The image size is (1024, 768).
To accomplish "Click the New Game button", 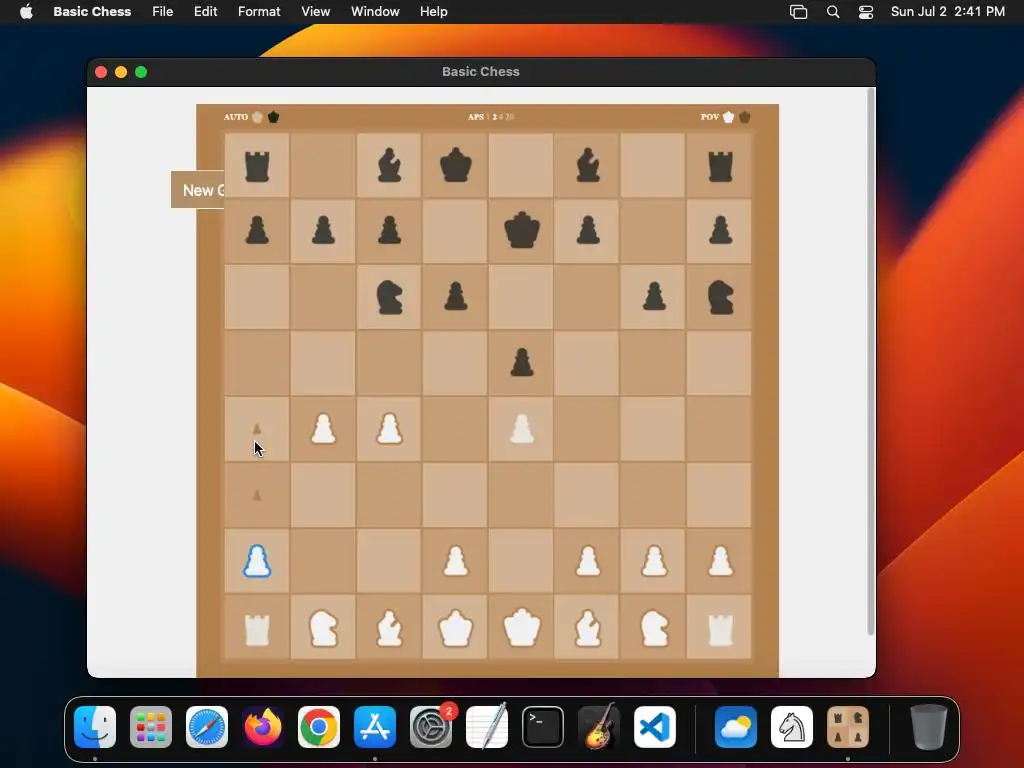I will 198,190.
